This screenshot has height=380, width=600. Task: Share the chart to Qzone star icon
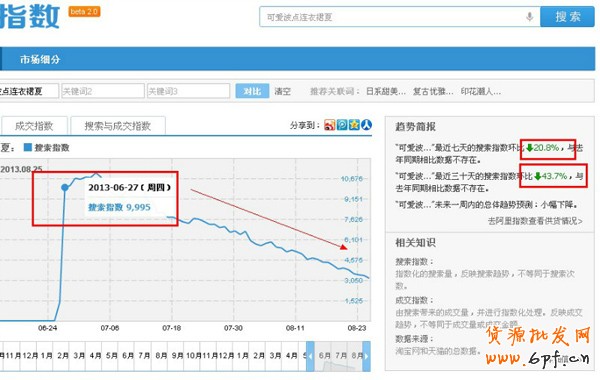point(354,125)
